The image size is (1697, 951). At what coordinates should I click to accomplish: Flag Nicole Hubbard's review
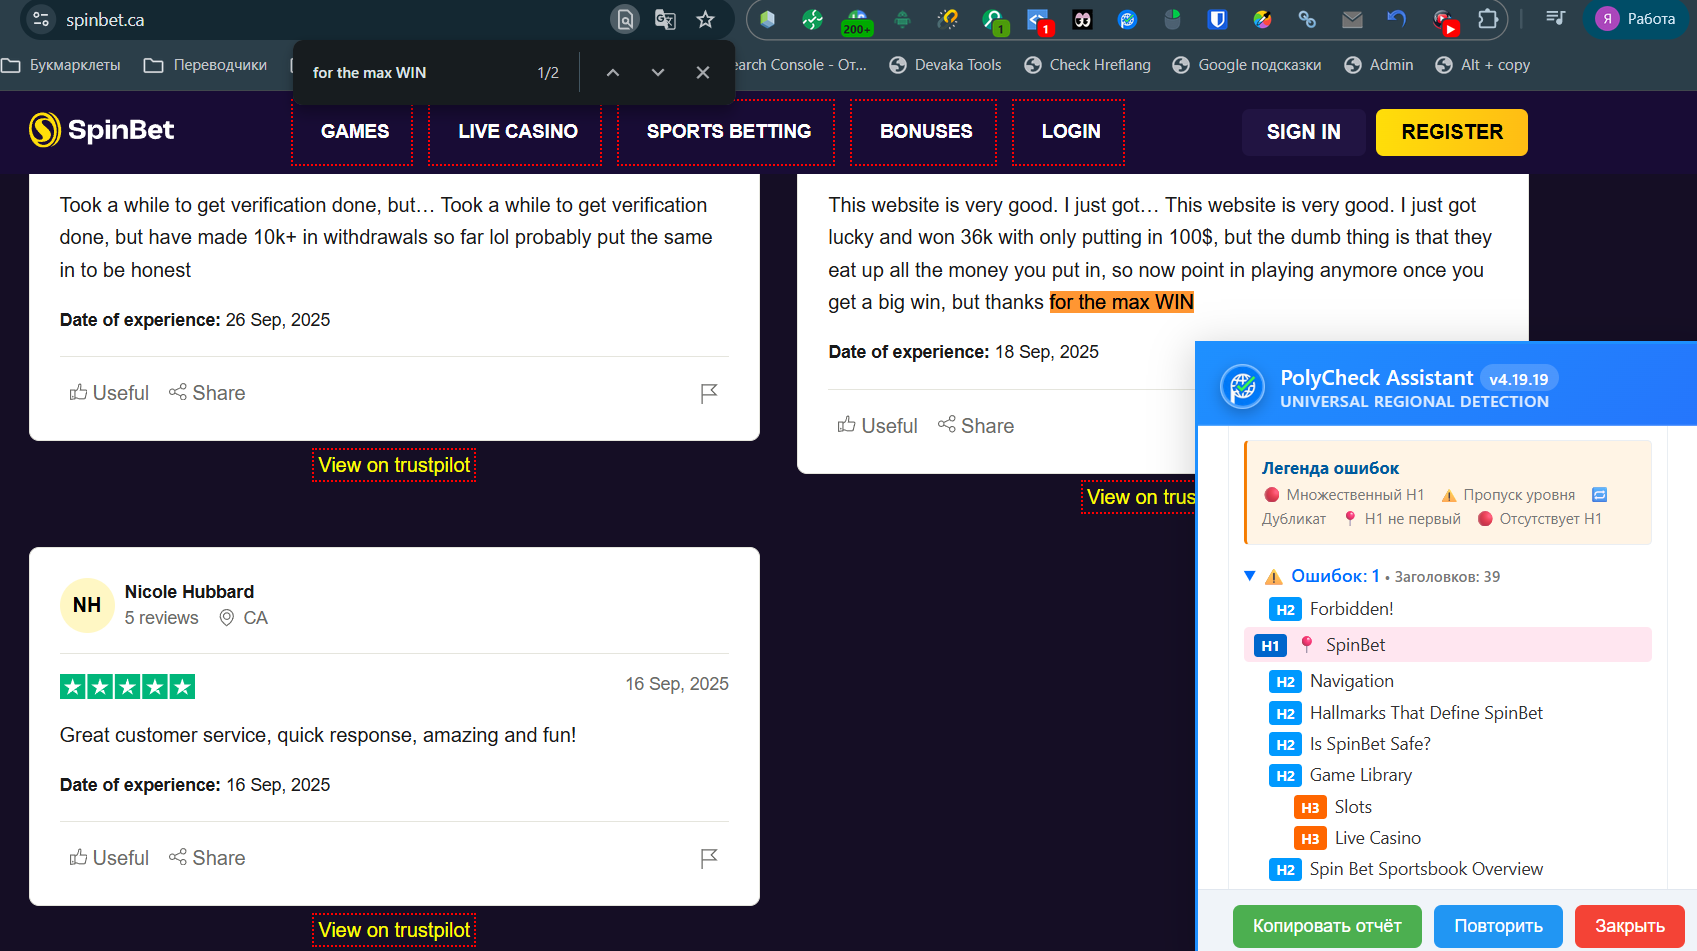(x=709, y=858)
